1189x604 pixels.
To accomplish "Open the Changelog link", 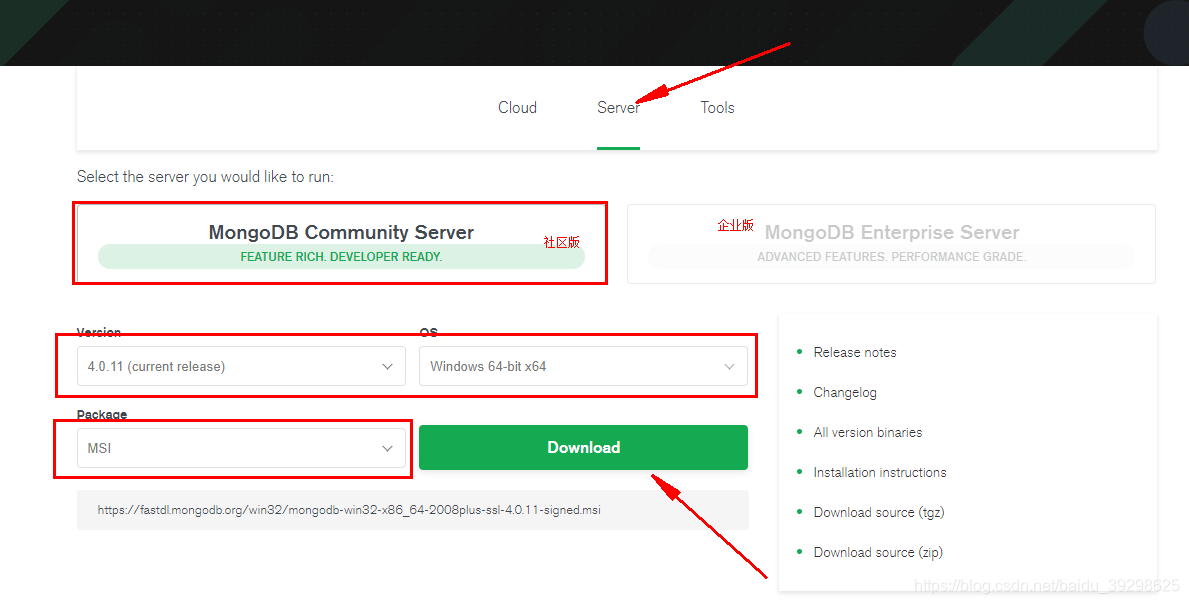I will (x=845, y=393).
